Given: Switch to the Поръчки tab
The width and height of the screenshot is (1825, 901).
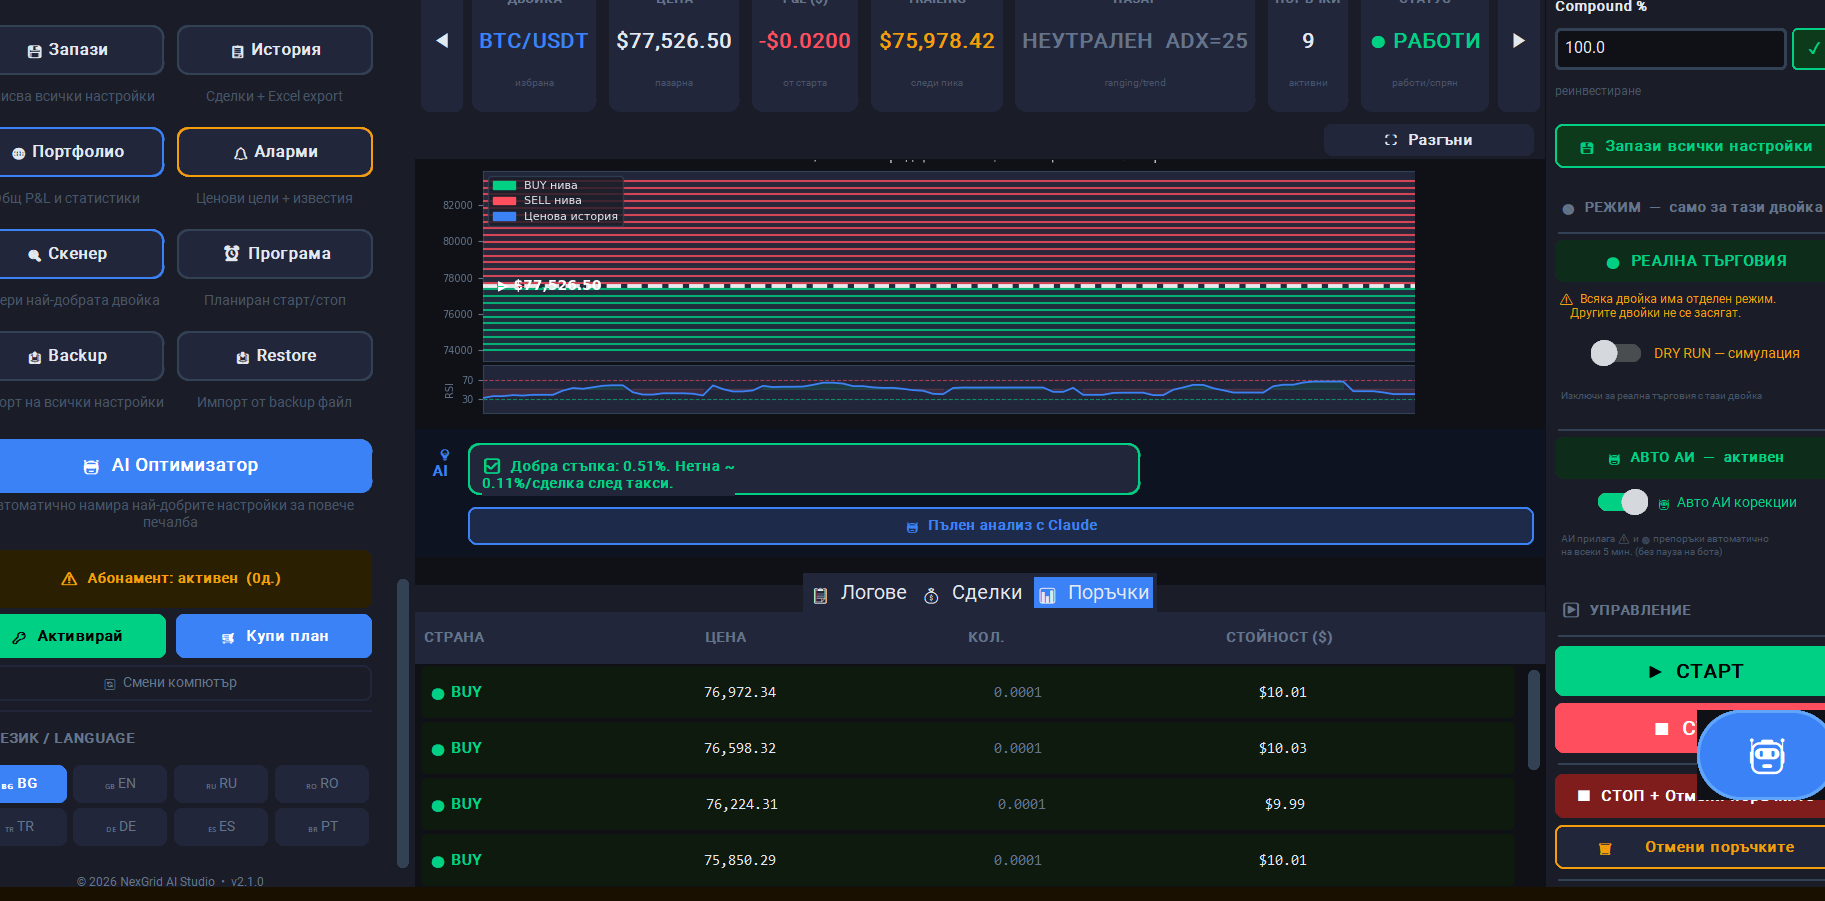Looking at the screenshot, I should (1094, 593).
